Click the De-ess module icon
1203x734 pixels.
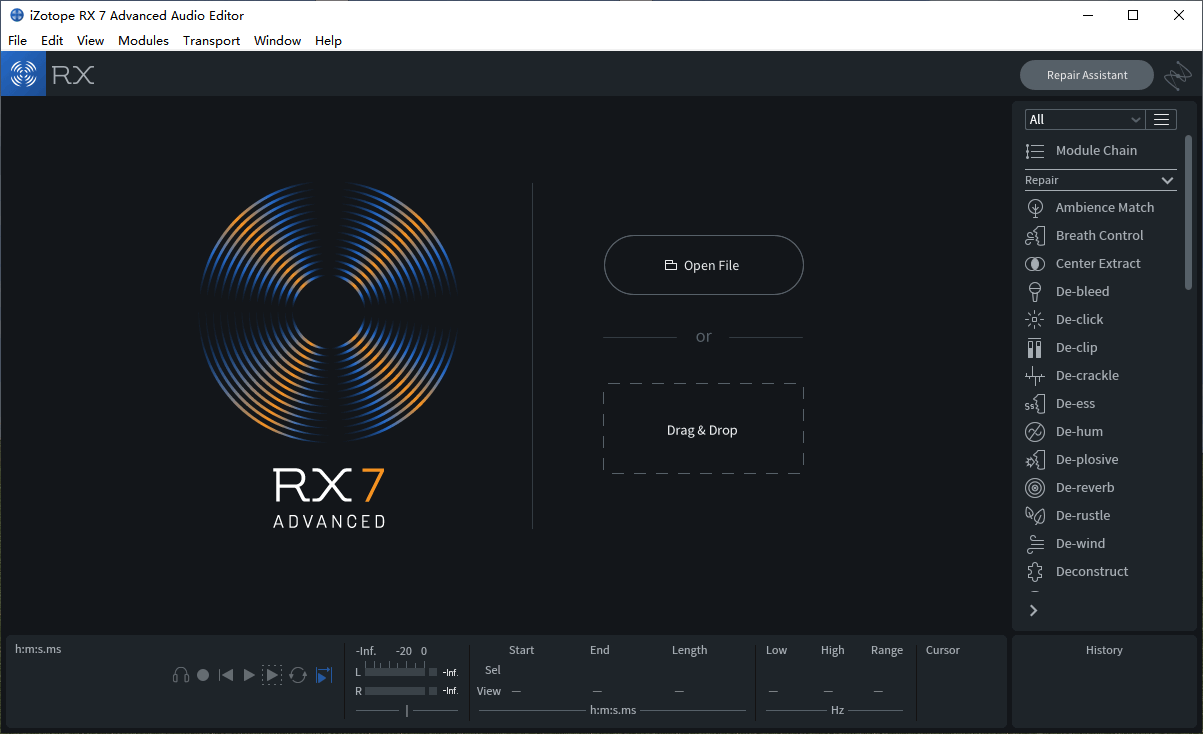(x=1035, y=404)
